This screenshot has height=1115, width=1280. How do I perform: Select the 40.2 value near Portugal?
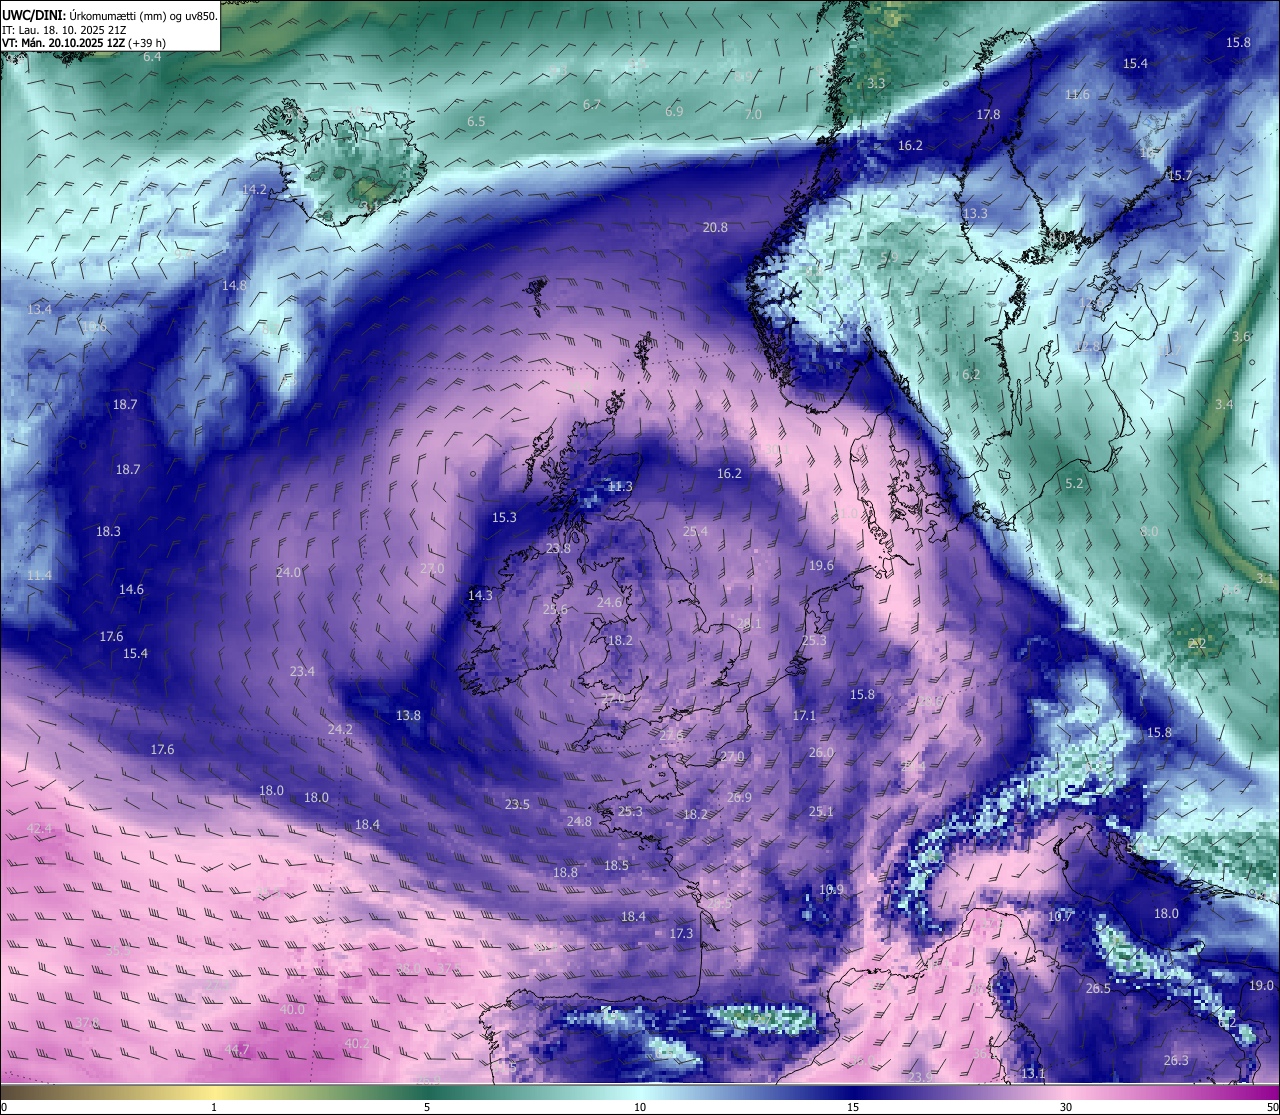click(x=356, y=1043)
